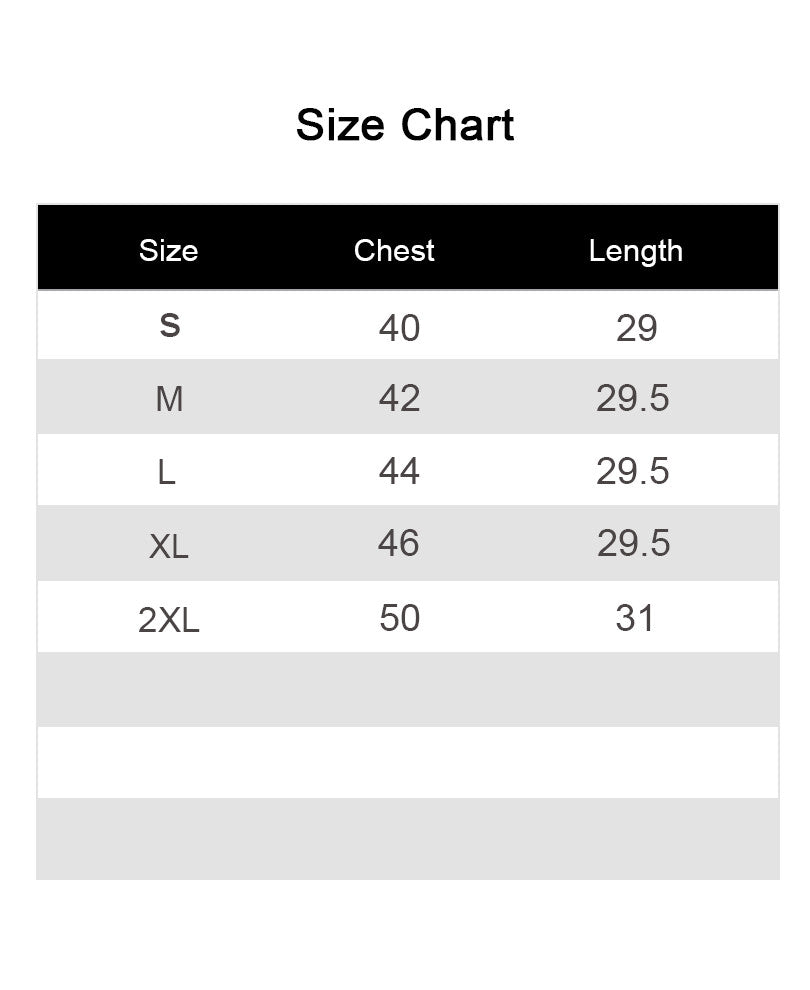Click the M size cell
The width and height of the screenshot is (810, 990).
(x=169, y=399)
